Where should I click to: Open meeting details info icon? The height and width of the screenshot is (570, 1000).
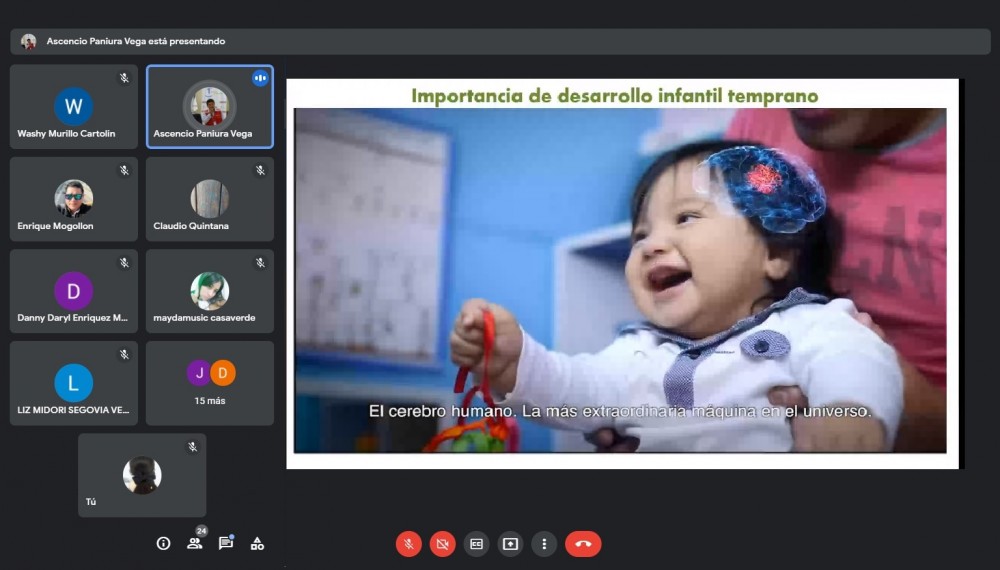tap(163, 543)
